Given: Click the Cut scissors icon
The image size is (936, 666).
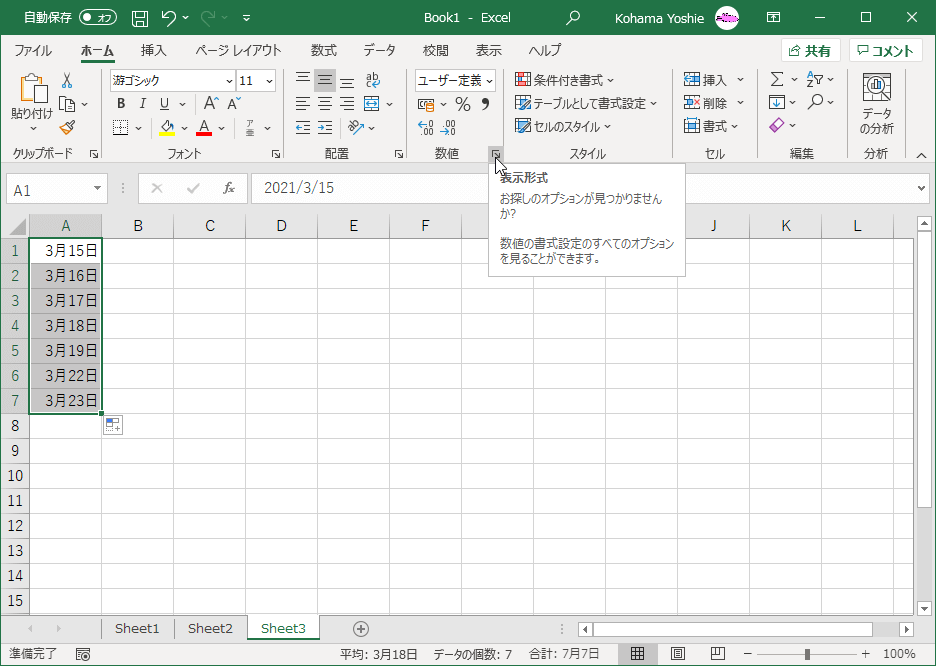Looking at the screenshot, I should pos(67,81).
